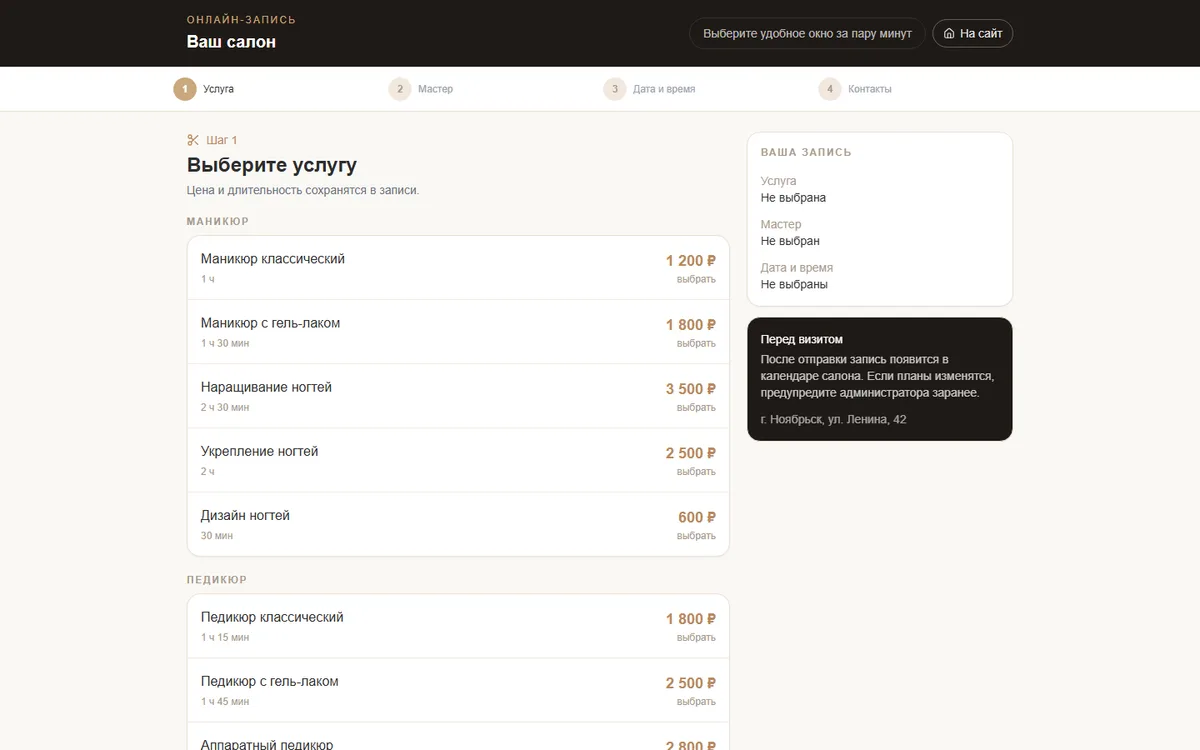This screenshot has height=750, width=1200.
Task: Choose Маникюр с гель-лаком service
Action: coord(458,332)
